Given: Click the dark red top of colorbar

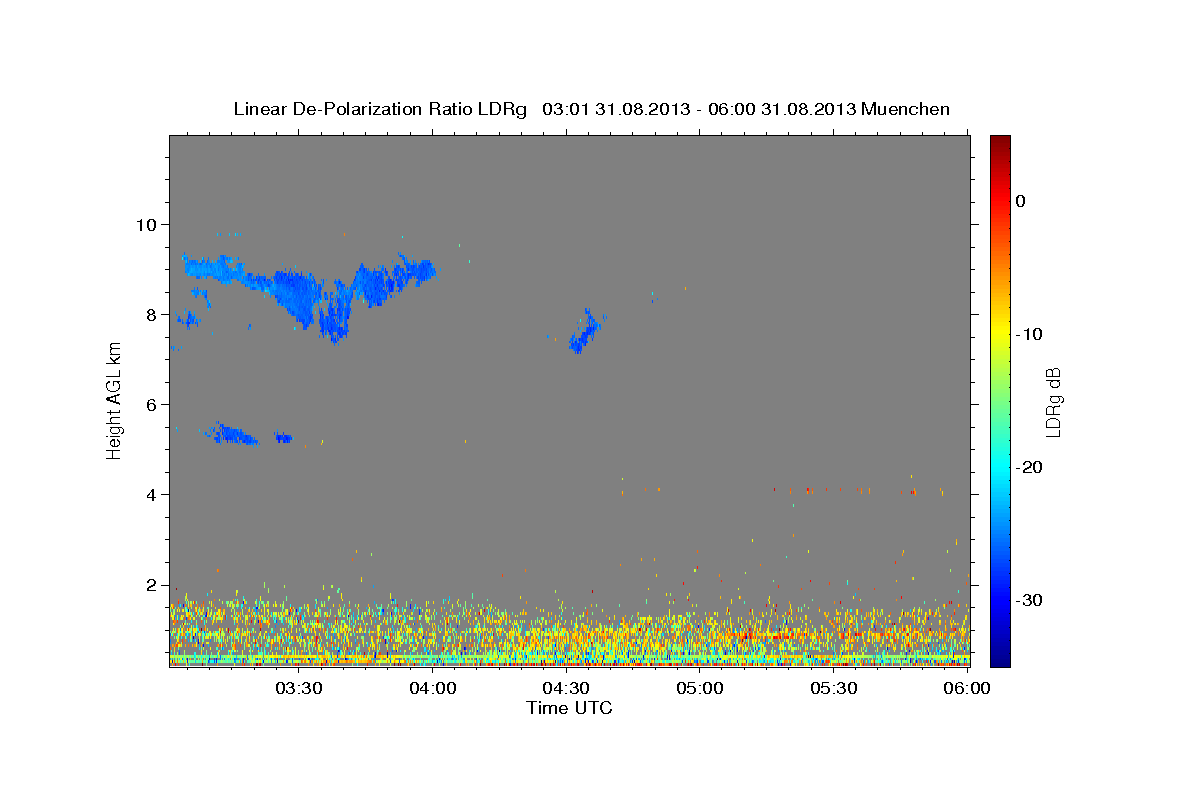Looking at the screenshot, I should point(1000,143).
